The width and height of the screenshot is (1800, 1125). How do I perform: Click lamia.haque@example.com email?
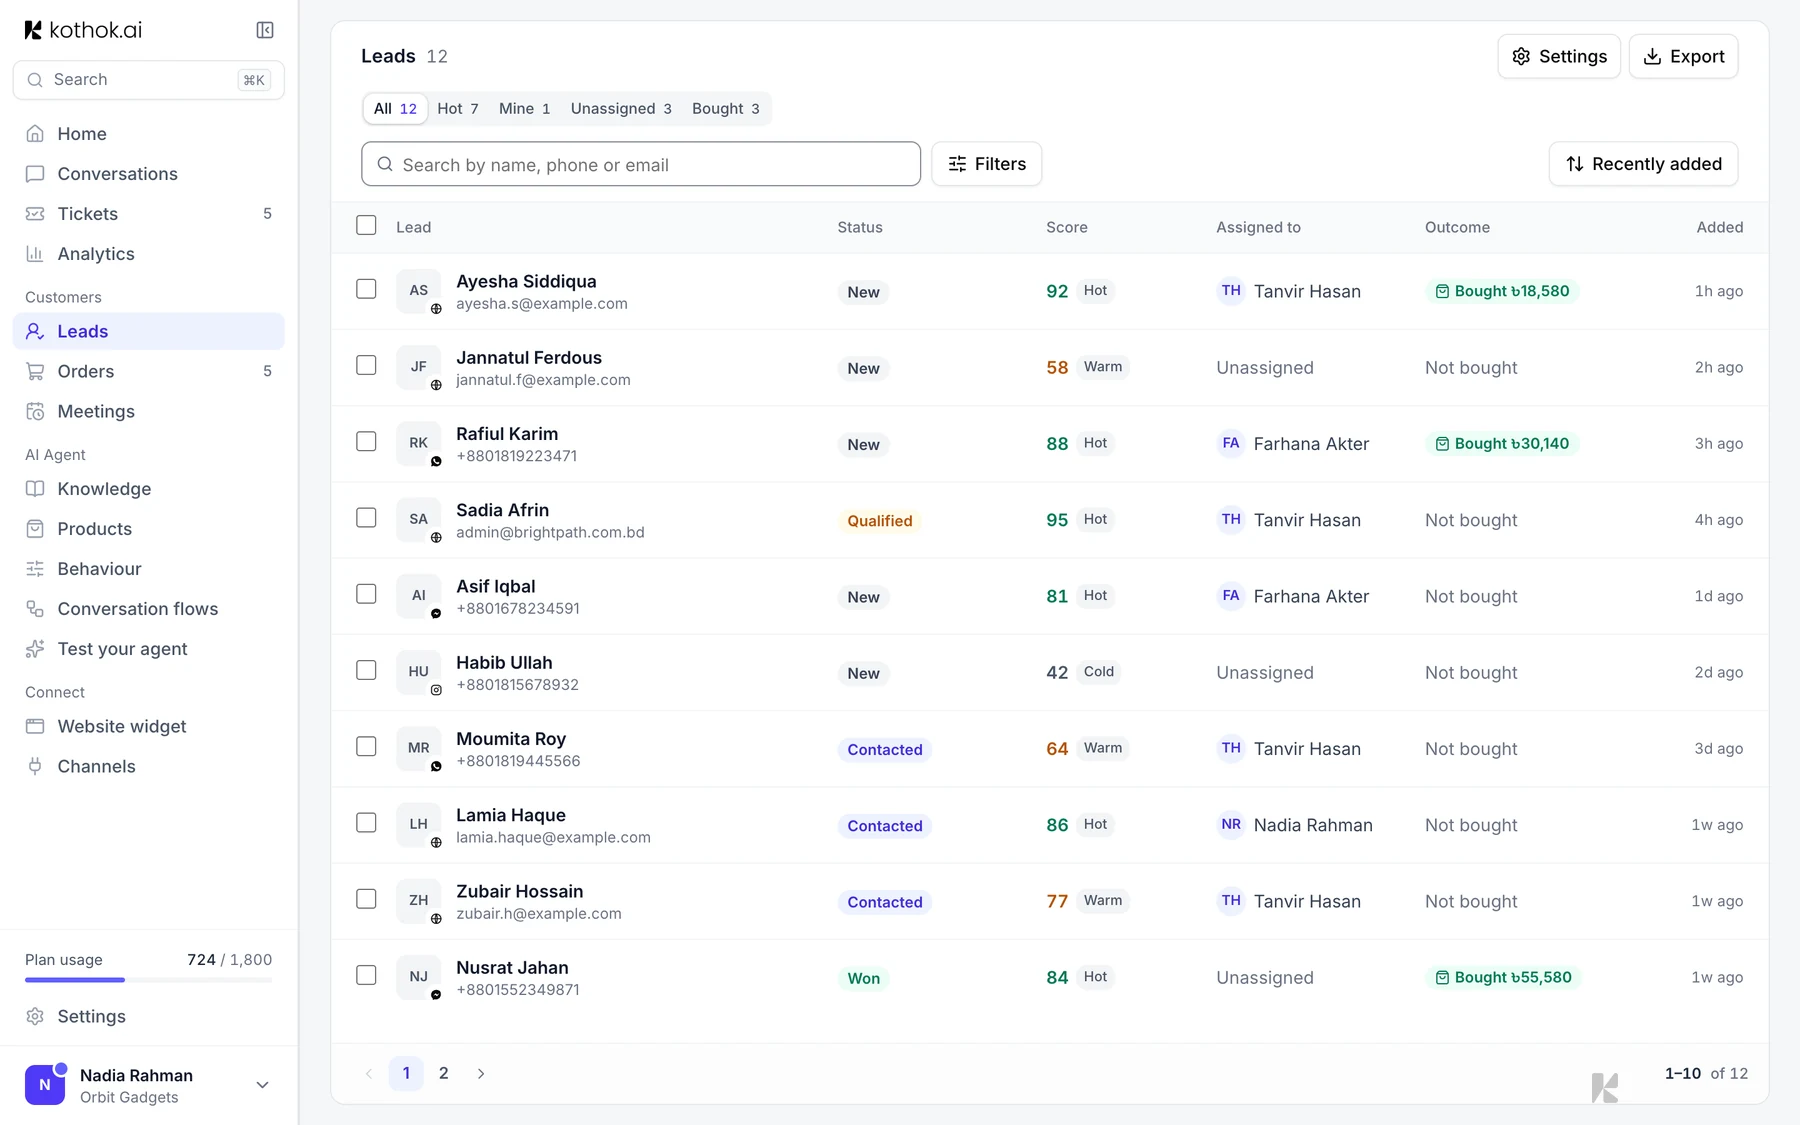click(x=553, y=838)
